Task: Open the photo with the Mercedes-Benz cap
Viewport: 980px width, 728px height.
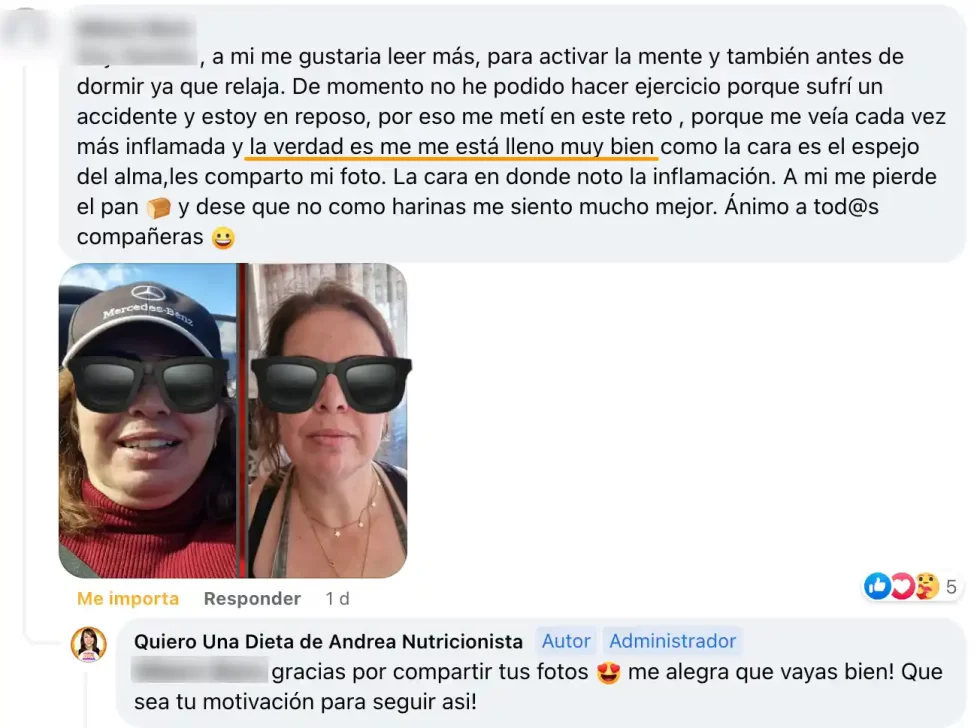Action: (x=149, y=421)
